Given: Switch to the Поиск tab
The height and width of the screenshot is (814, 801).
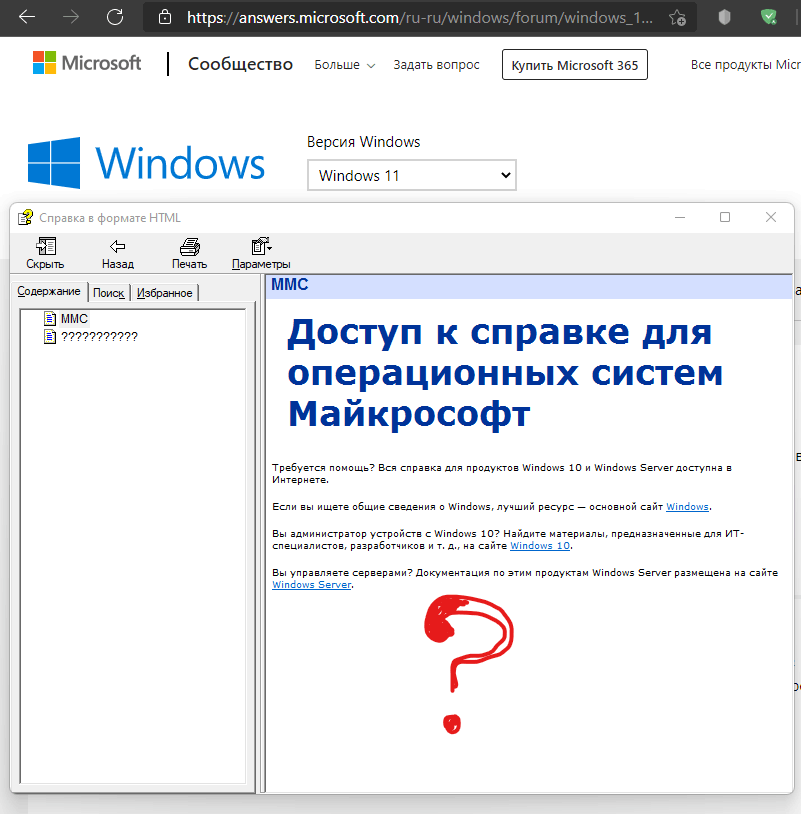Looking at the screenshot, I should pyautogui.click(x=108, y=293).
